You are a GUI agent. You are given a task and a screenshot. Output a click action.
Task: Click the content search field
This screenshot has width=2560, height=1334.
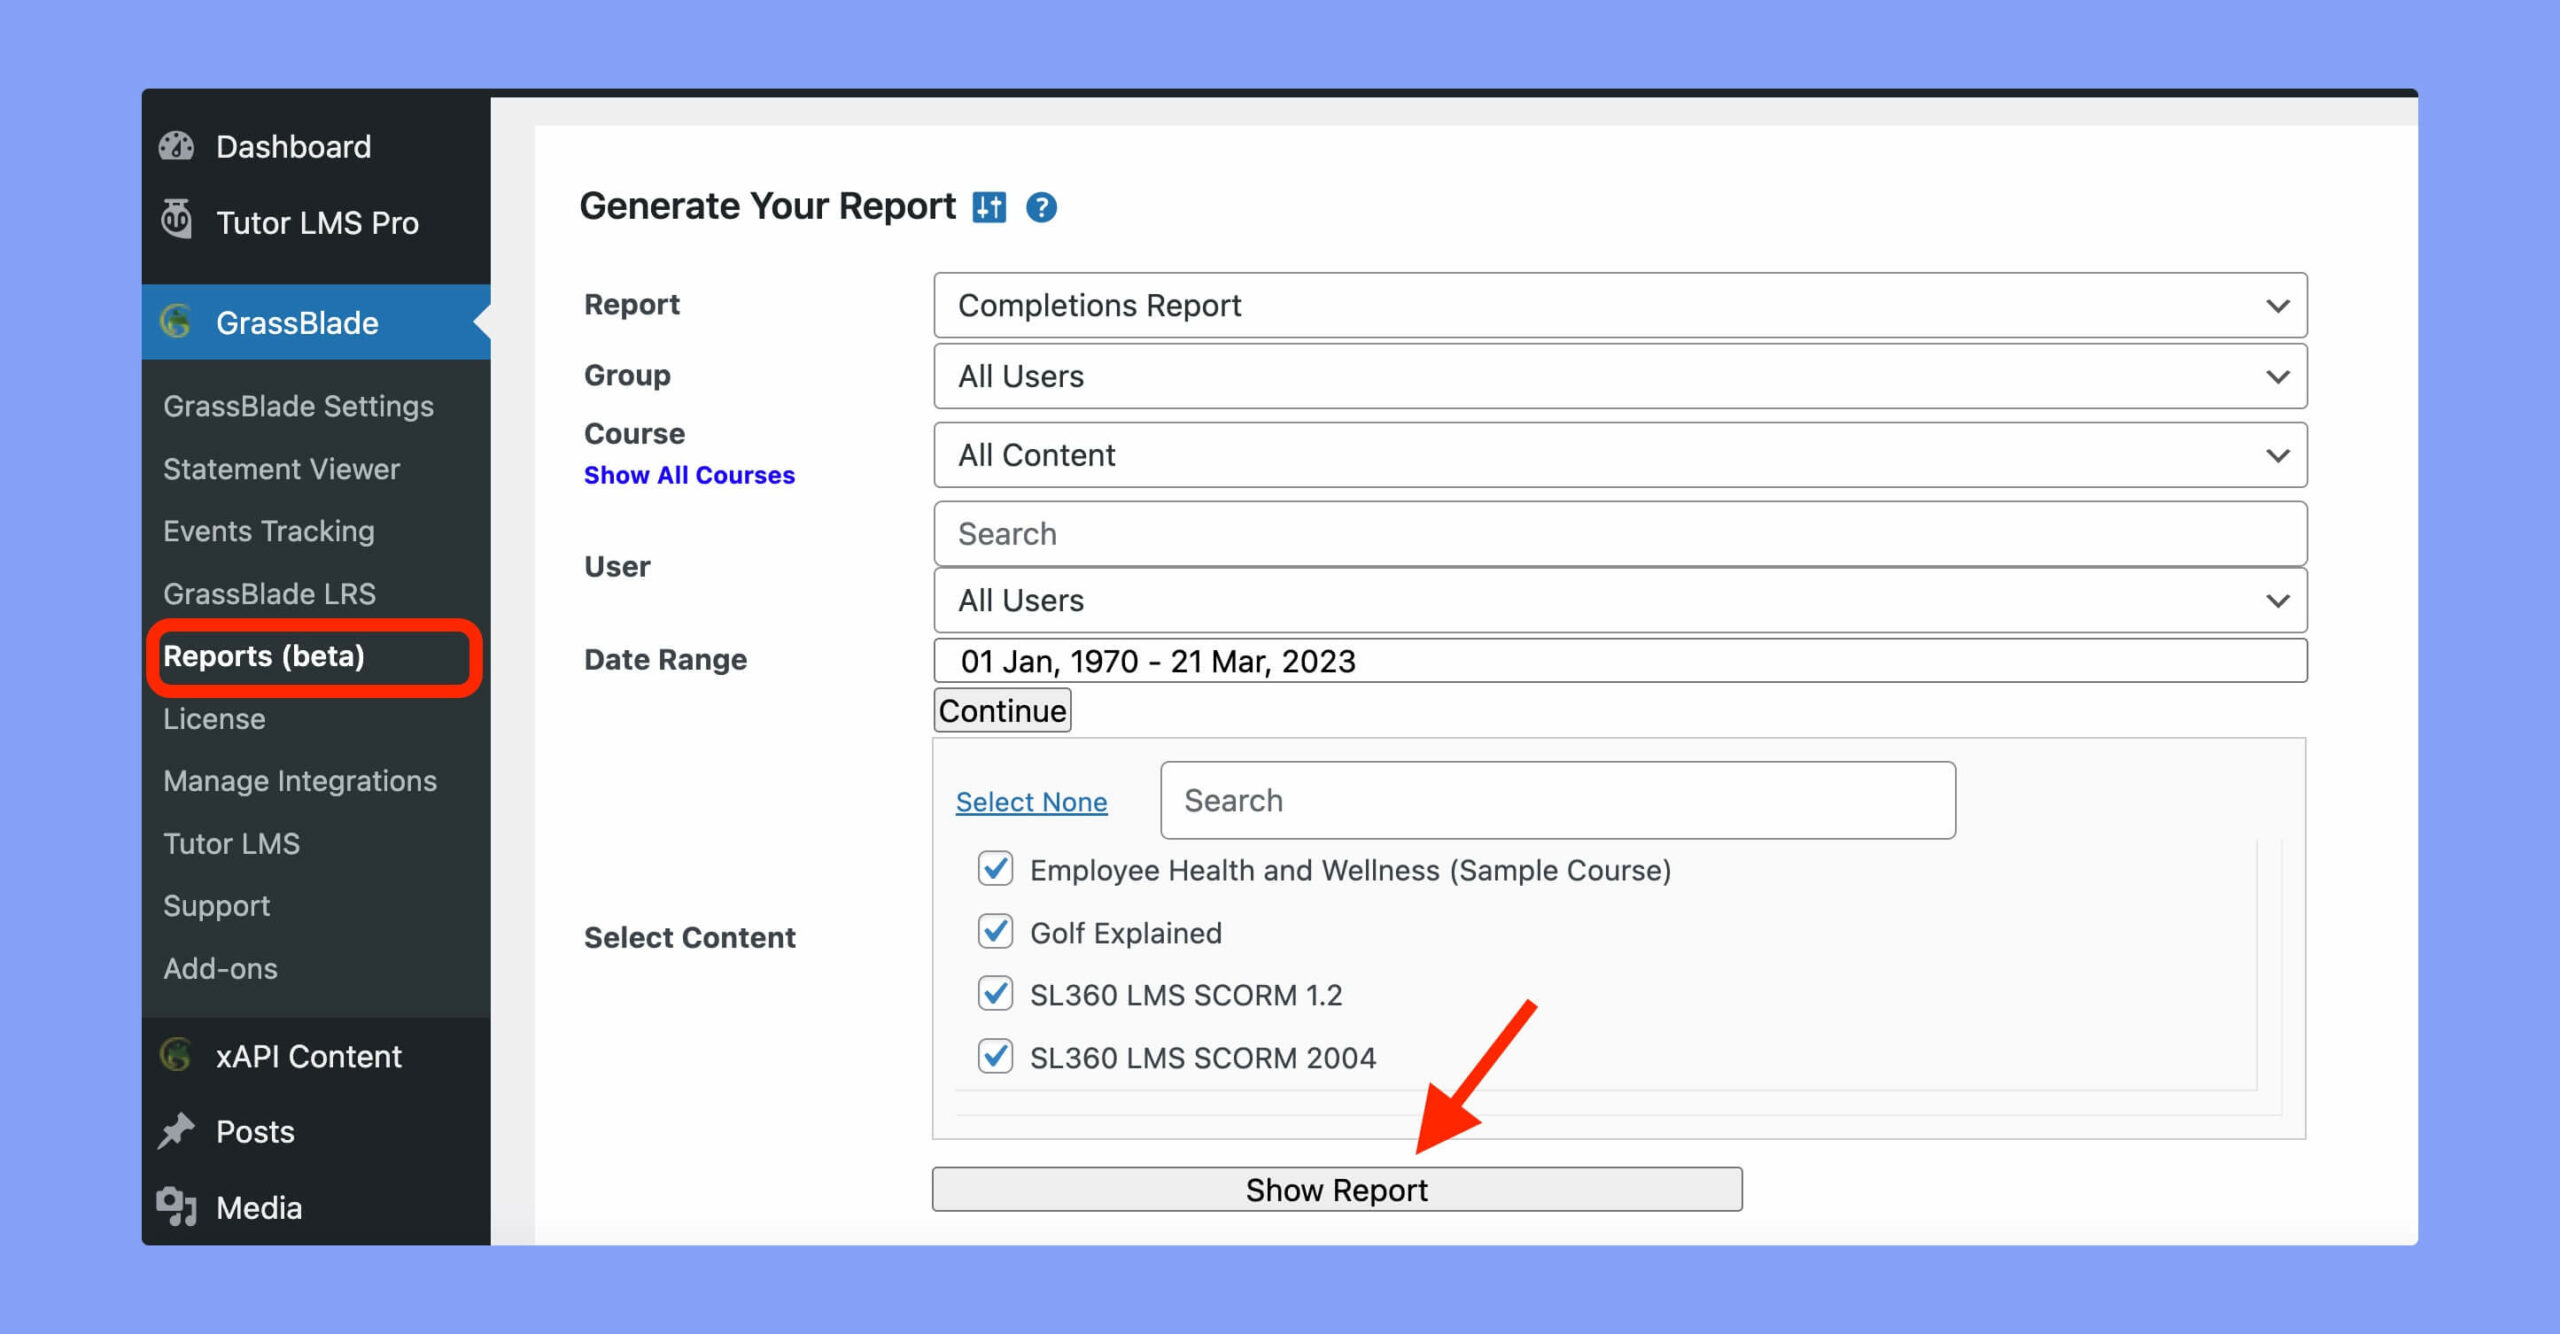tap(1556, 799)
